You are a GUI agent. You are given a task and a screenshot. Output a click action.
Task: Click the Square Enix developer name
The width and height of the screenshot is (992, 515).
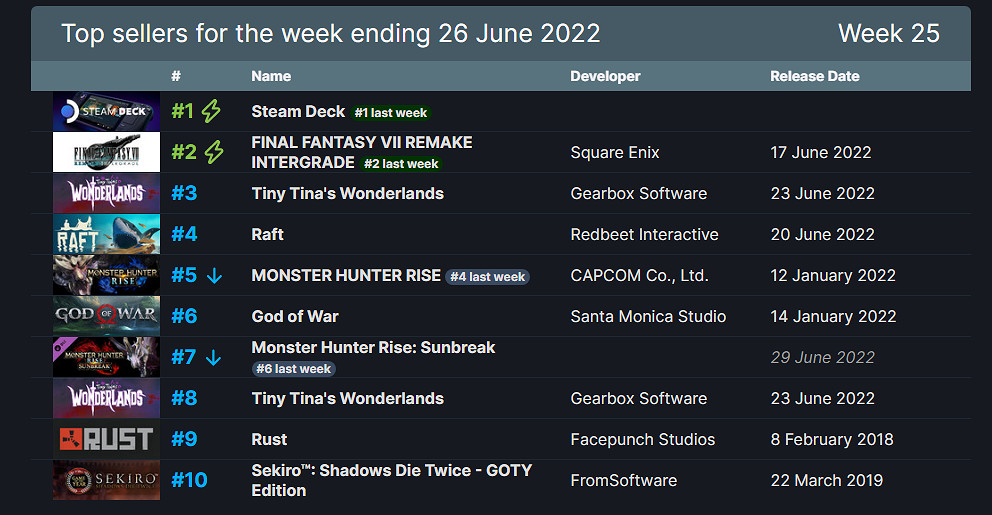(x=614, y=152)
